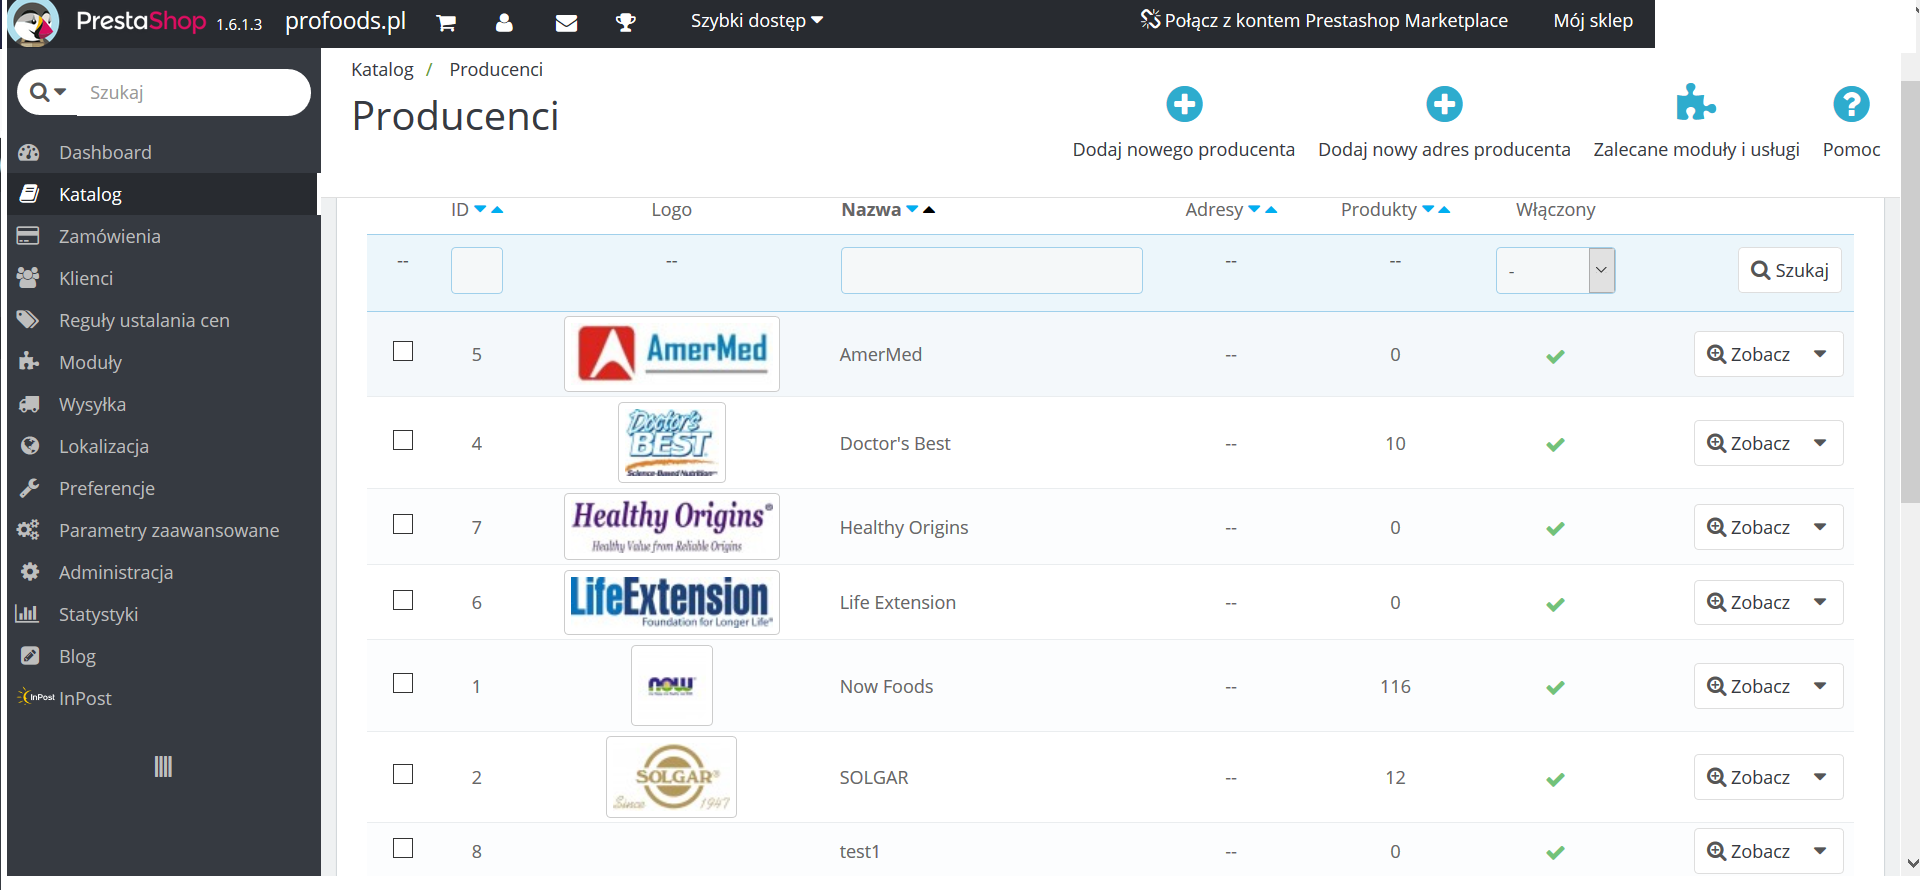Viewport: 1920px width, 890px height.
Task: Click Zobacz button for Healthy Origins
Action: 1749,527
